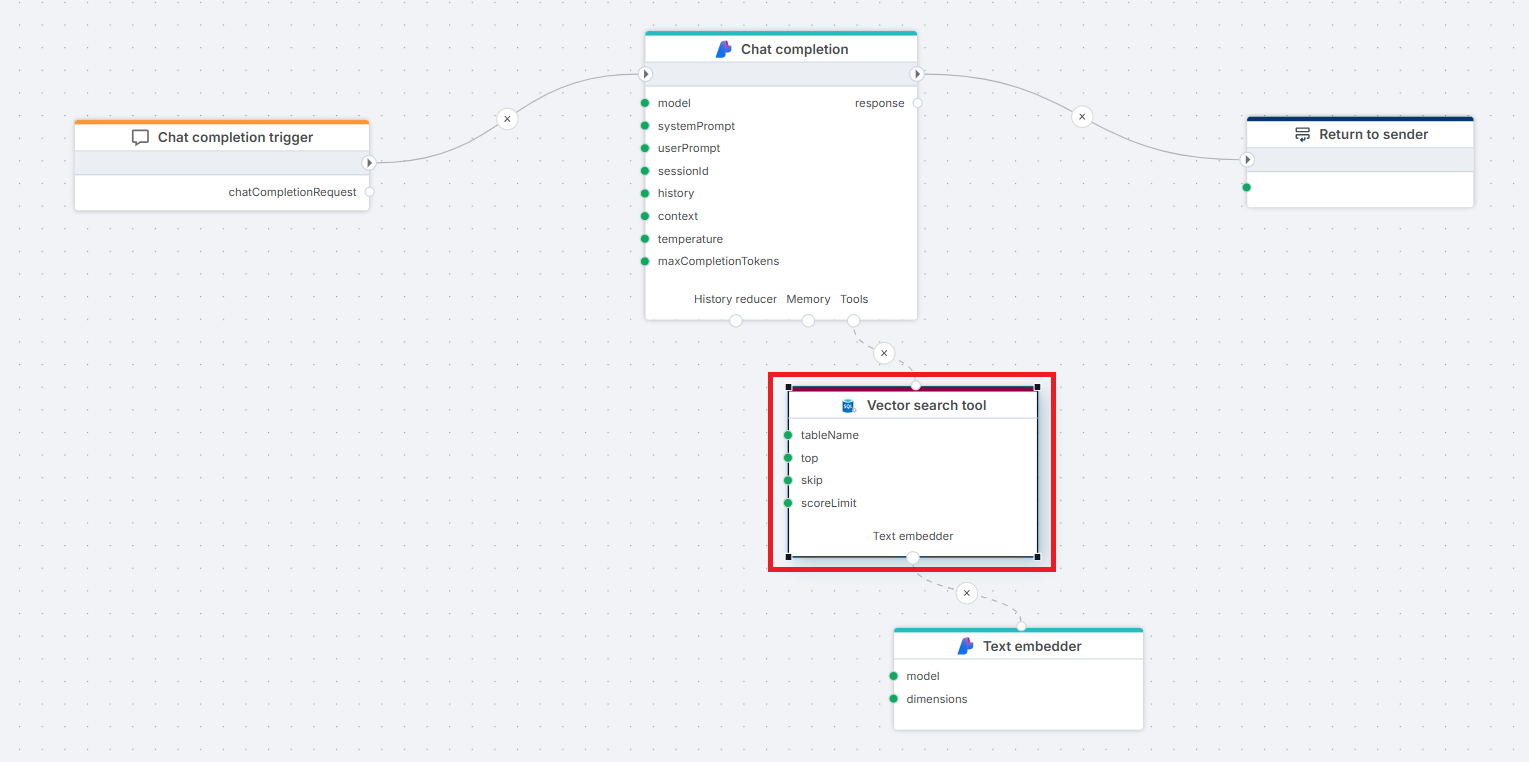Click the Chat completion node's output arrow port

tap(917, 74)
